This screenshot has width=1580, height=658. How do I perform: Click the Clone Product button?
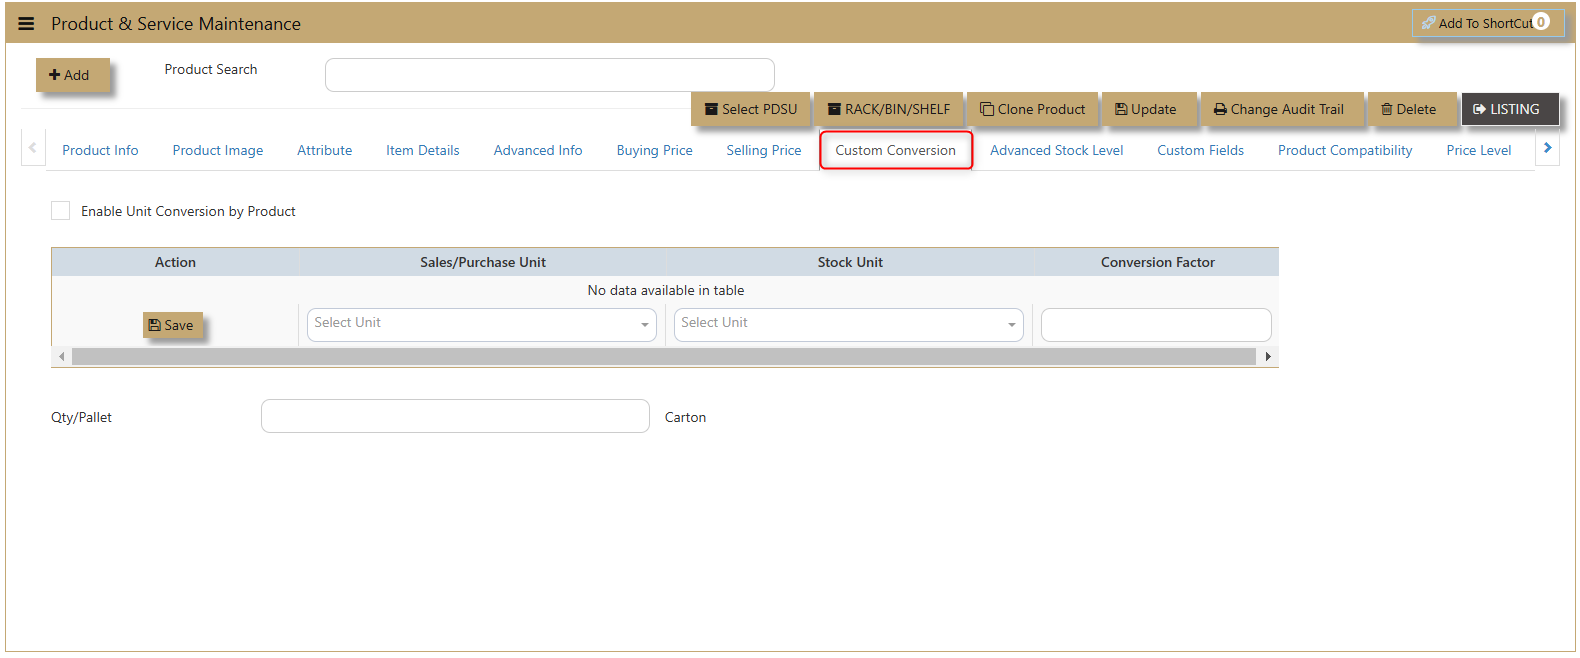coord(1032,109)
